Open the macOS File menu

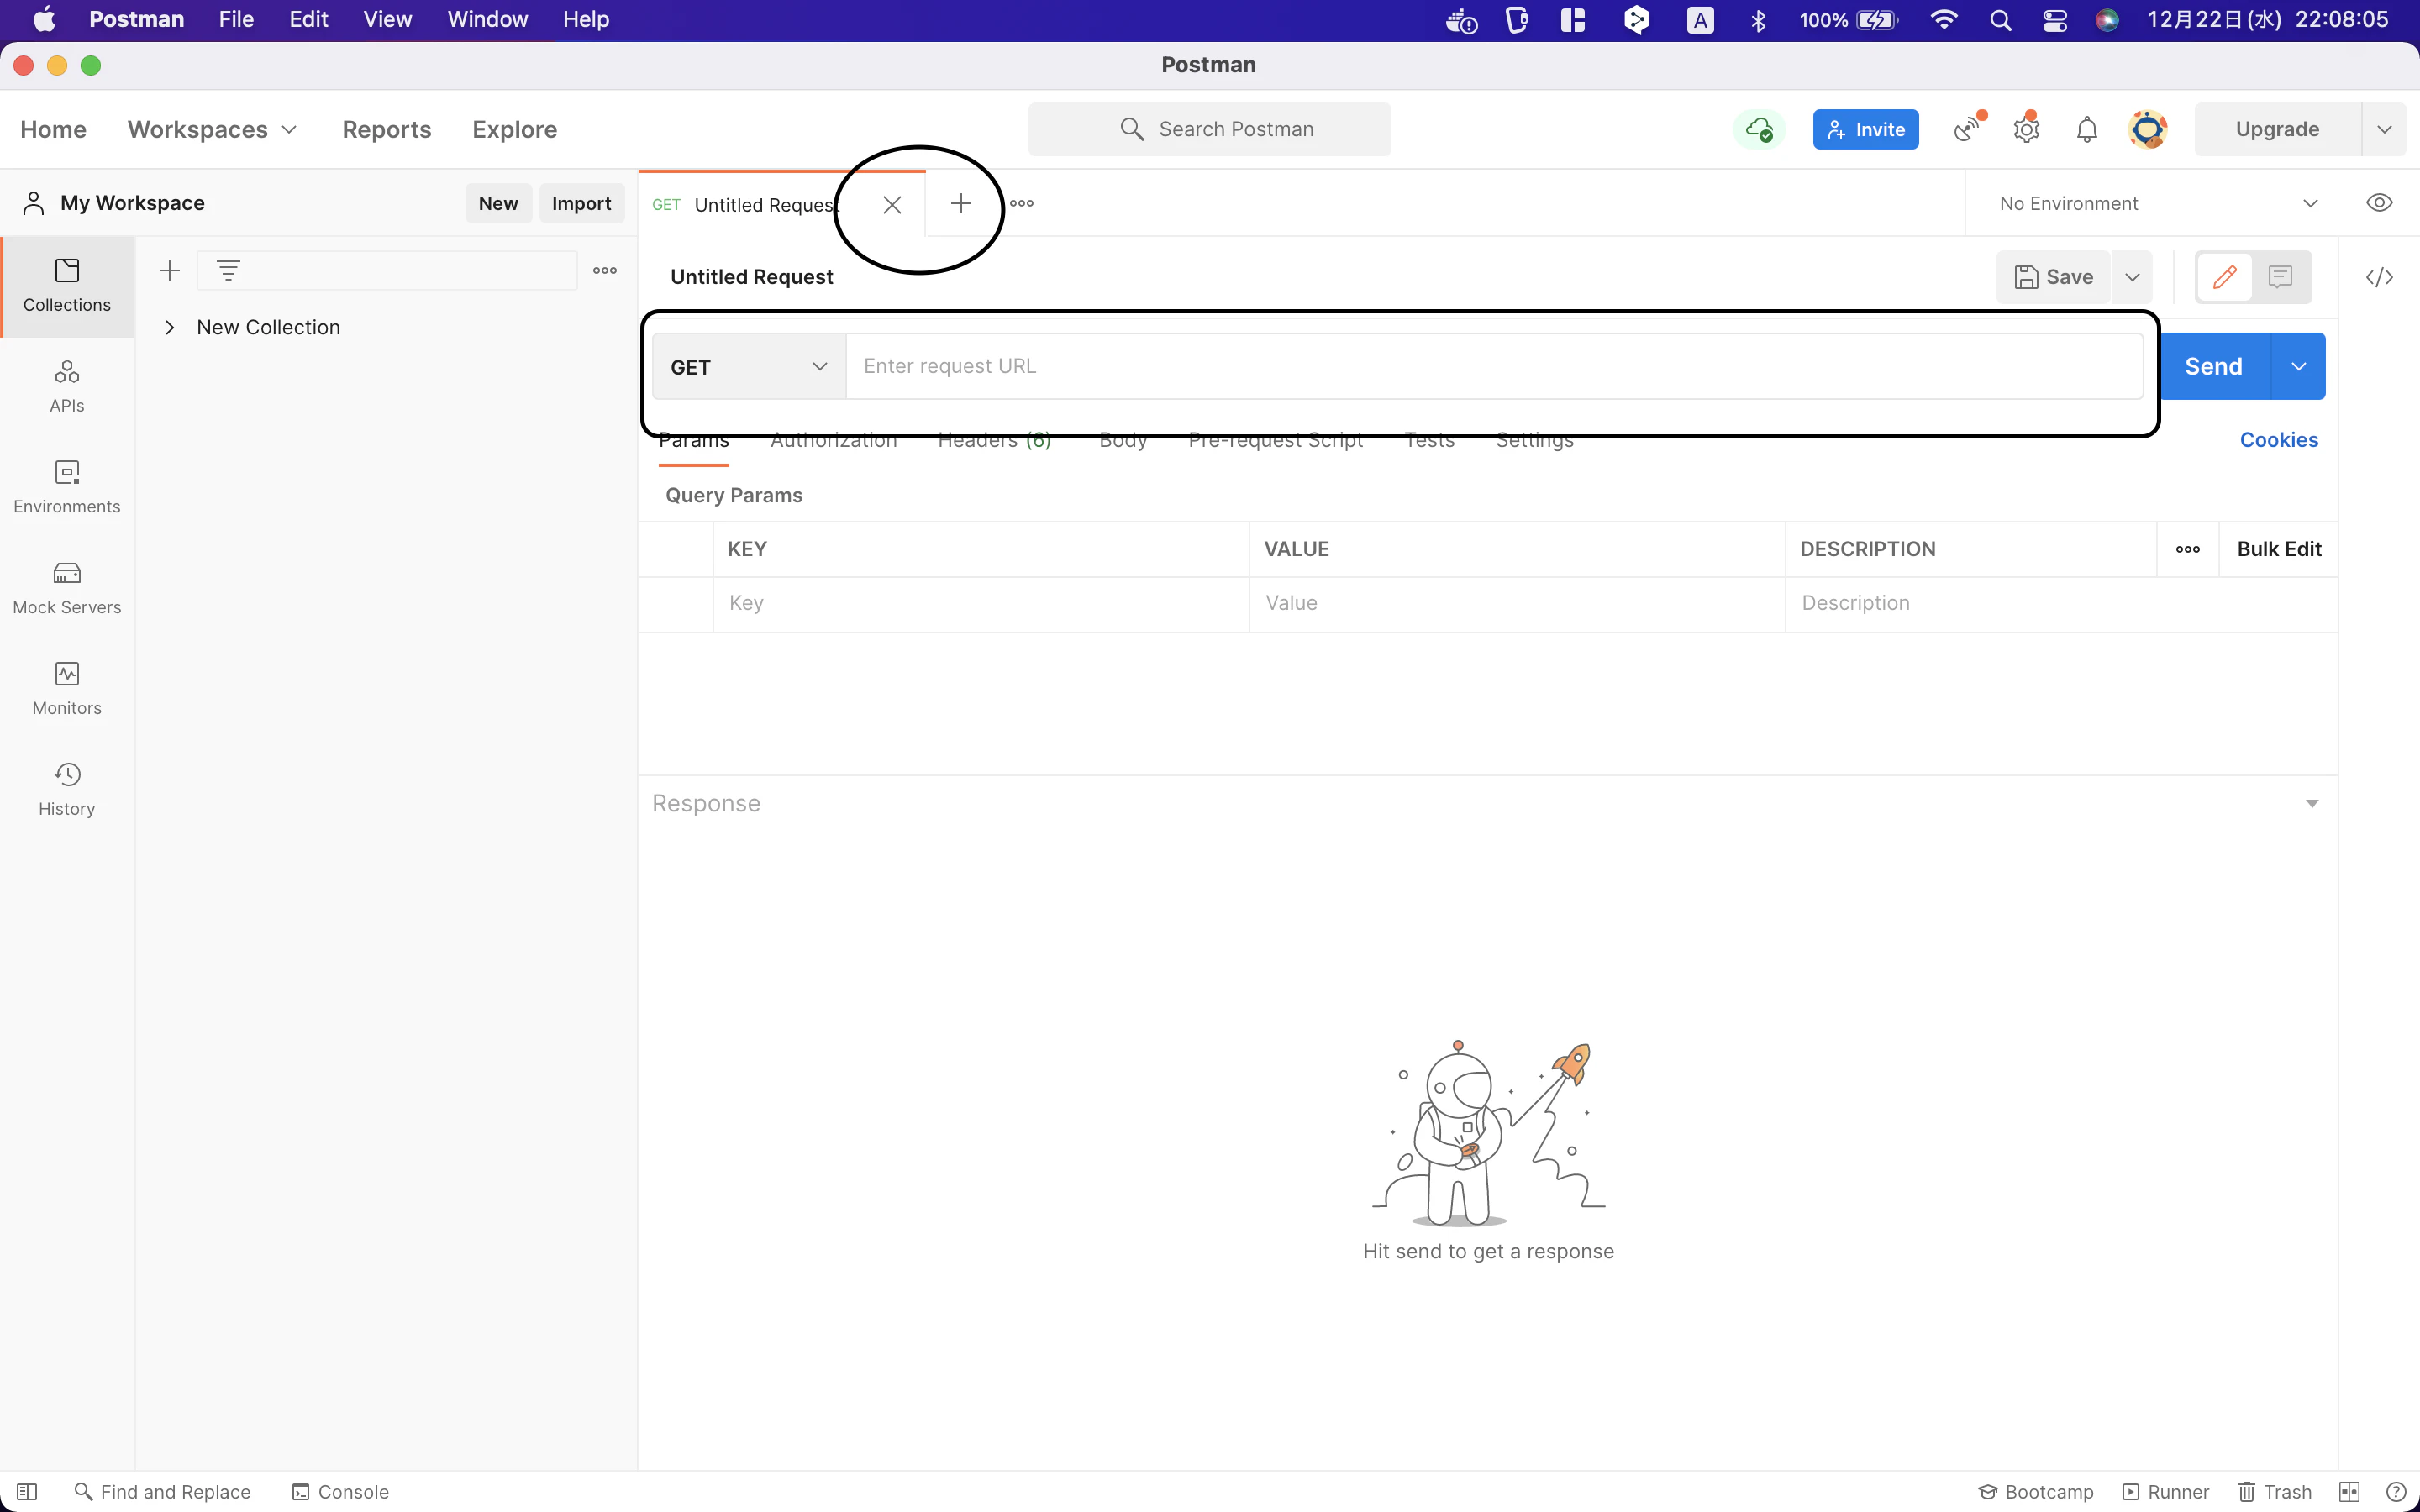coord(236,20)
